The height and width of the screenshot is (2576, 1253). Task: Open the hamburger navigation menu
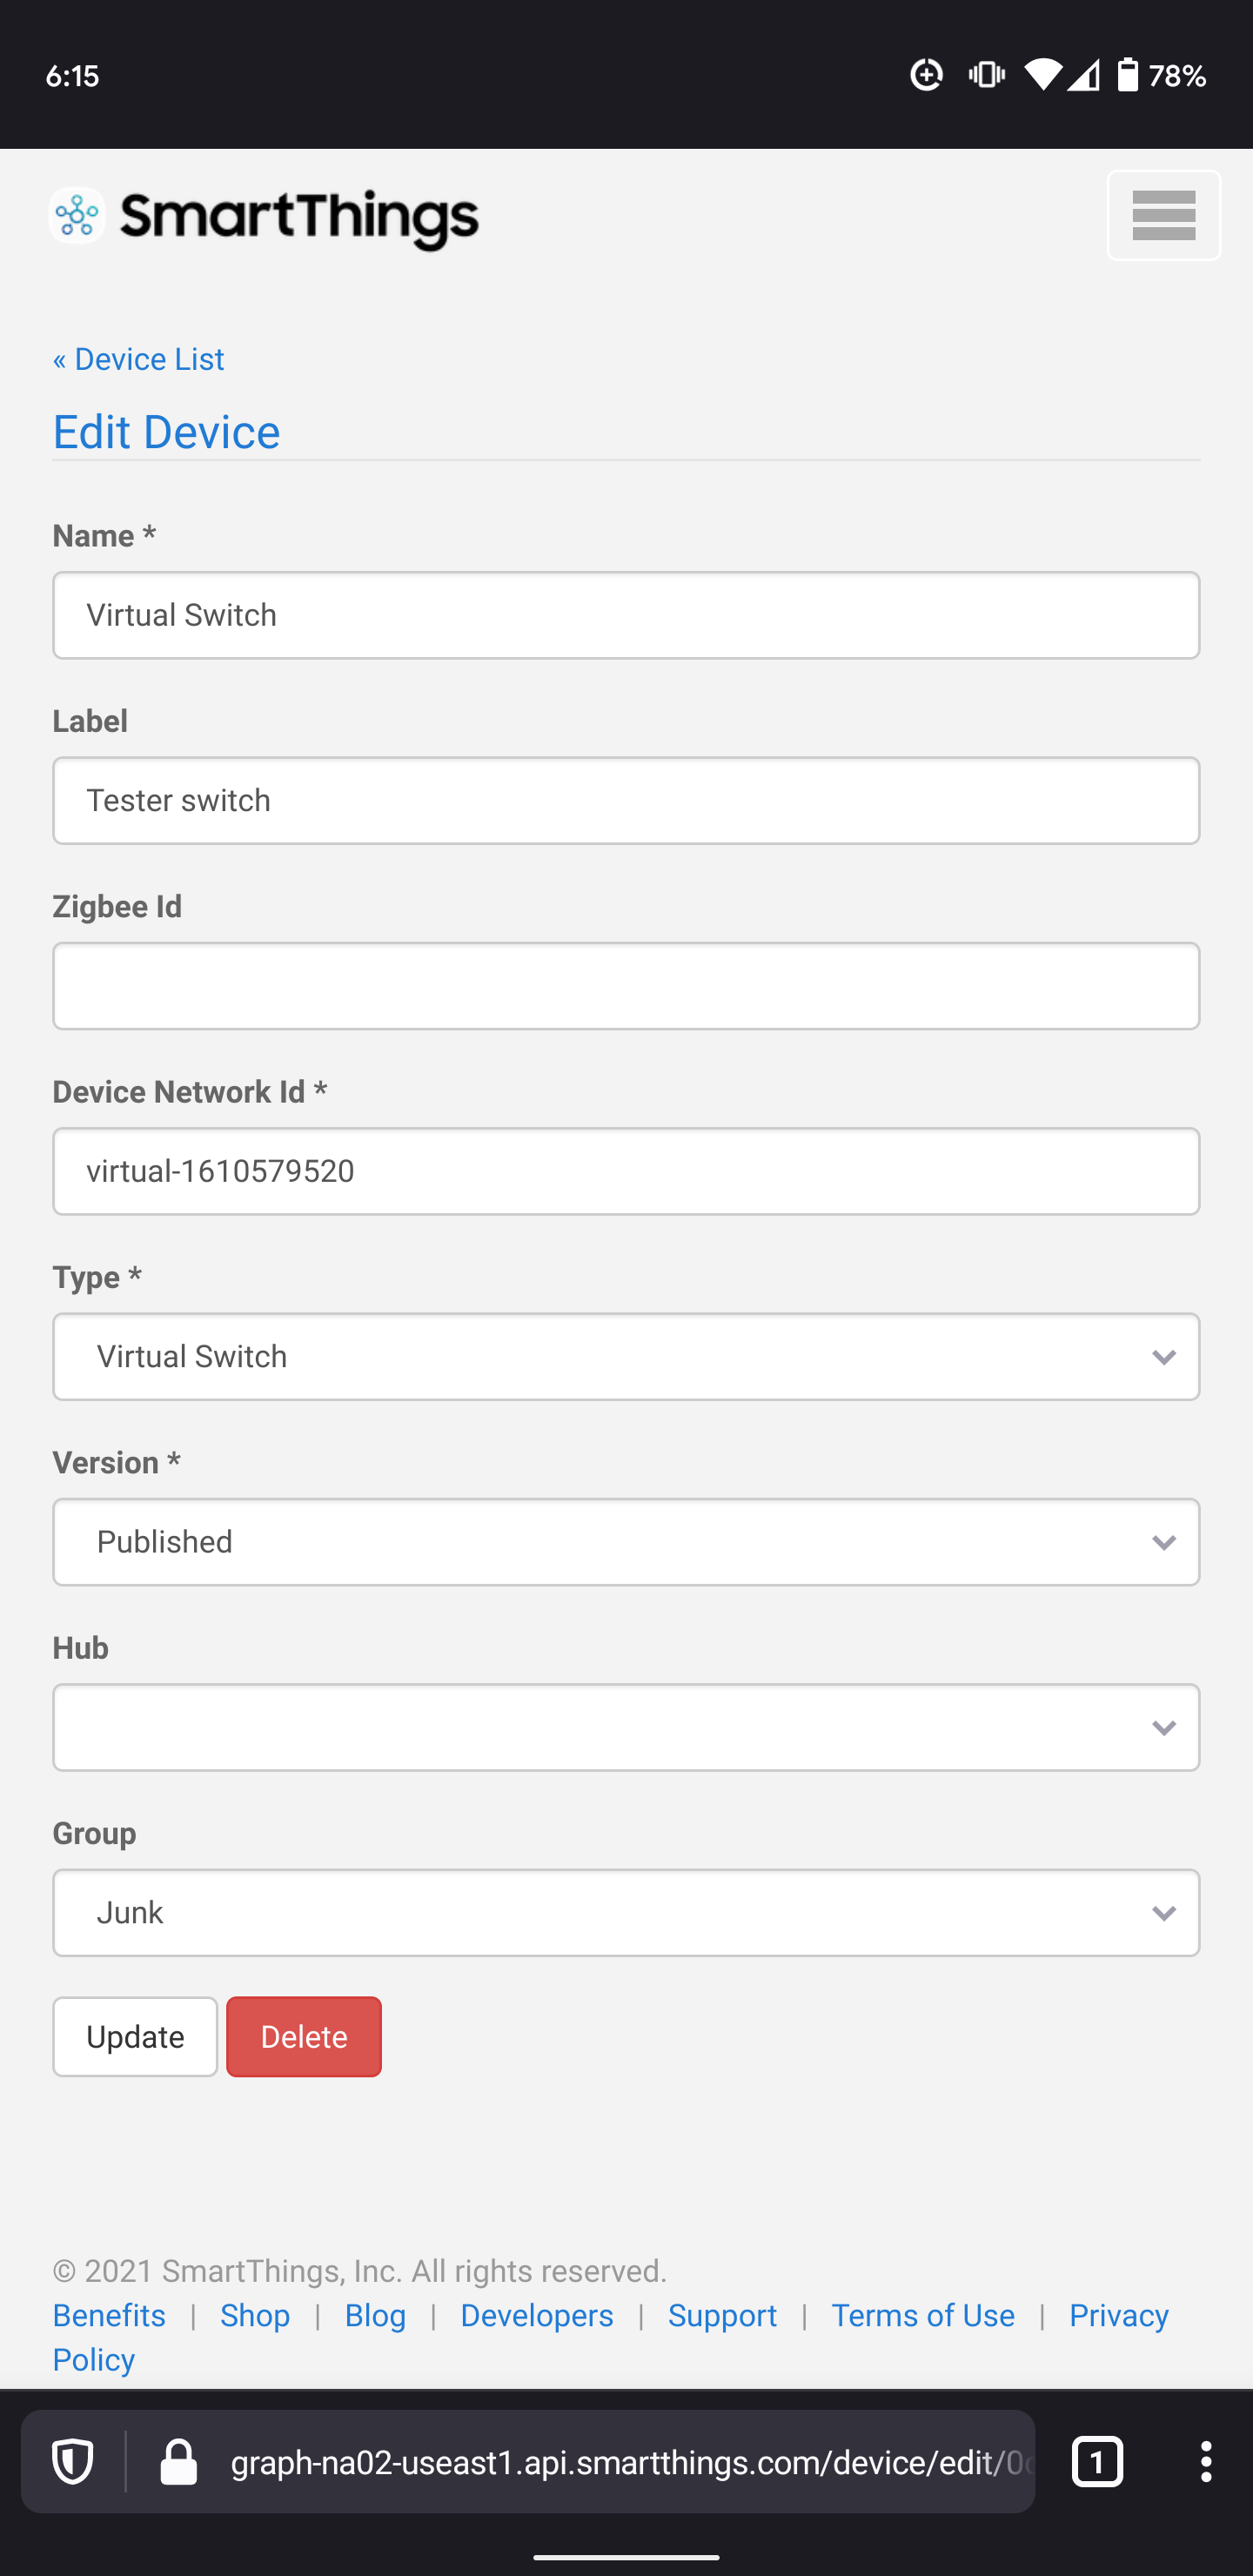click(x=1163, y=216)
